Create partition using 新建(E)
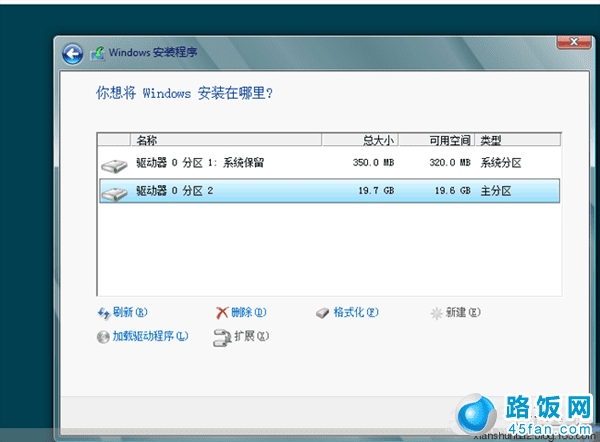This screenshot has width=600, height=442. [x=463, y=312]
